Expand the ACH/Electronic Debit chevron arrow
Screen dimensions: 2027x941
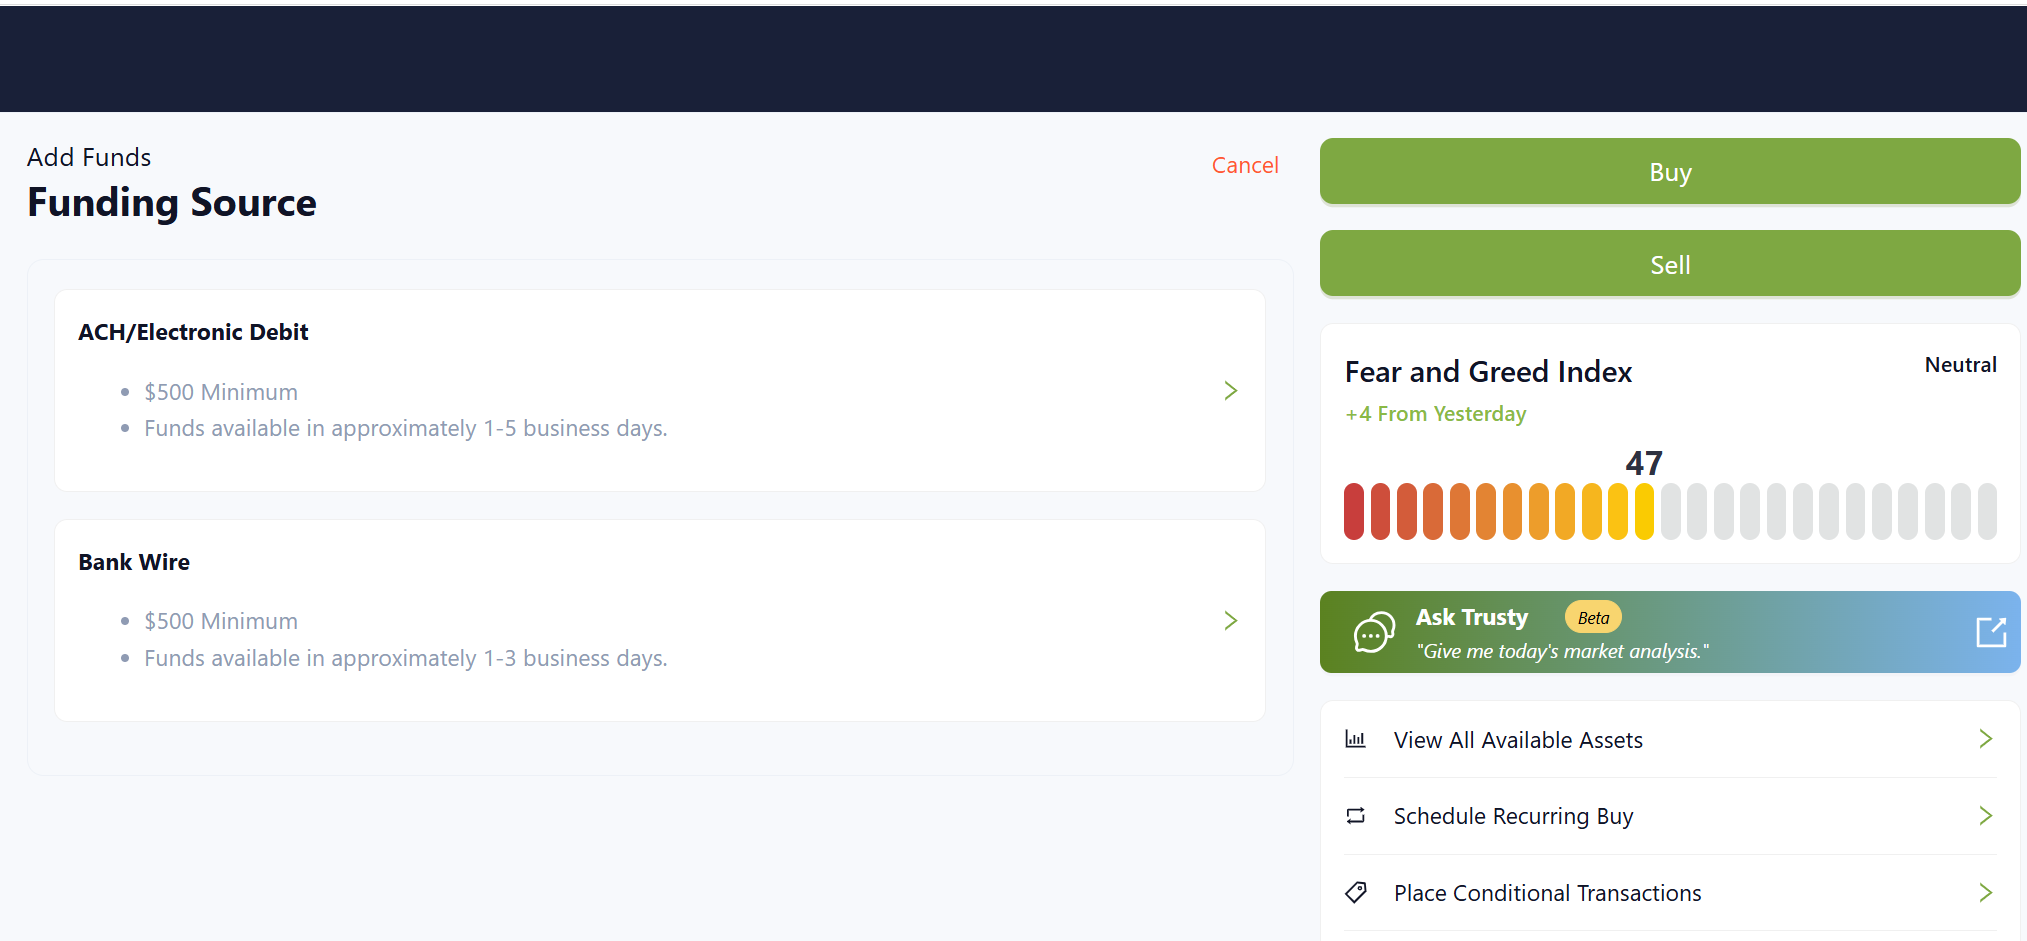pos(1230,391)
